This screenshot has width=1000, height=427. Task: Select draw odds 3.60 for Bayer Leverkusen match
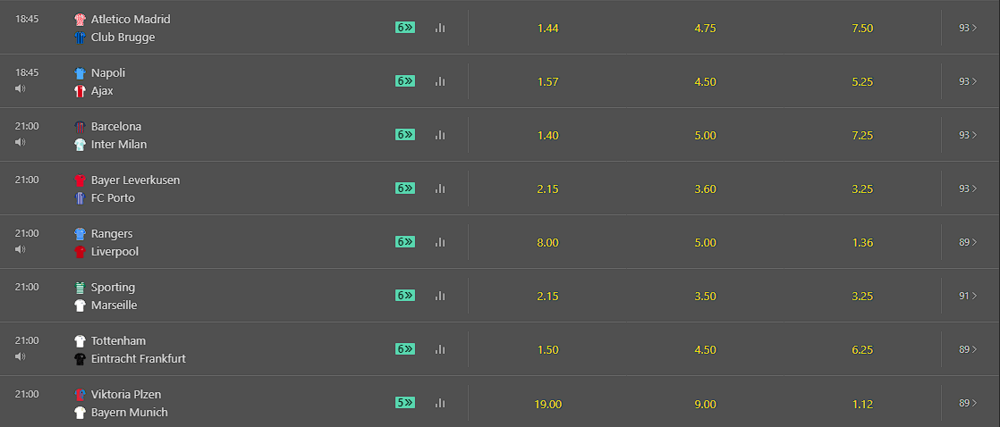[x=705, y=189]
